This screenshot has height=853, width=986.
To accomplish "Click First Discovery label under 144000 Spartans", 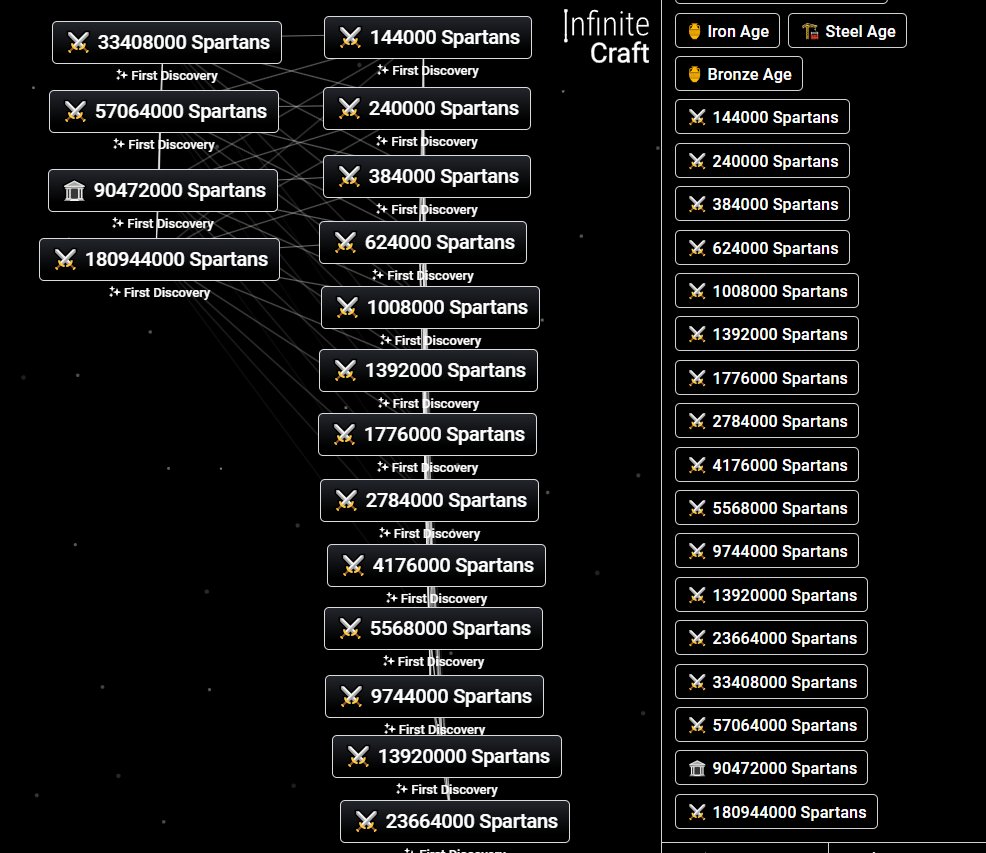I will coord(428,70).
